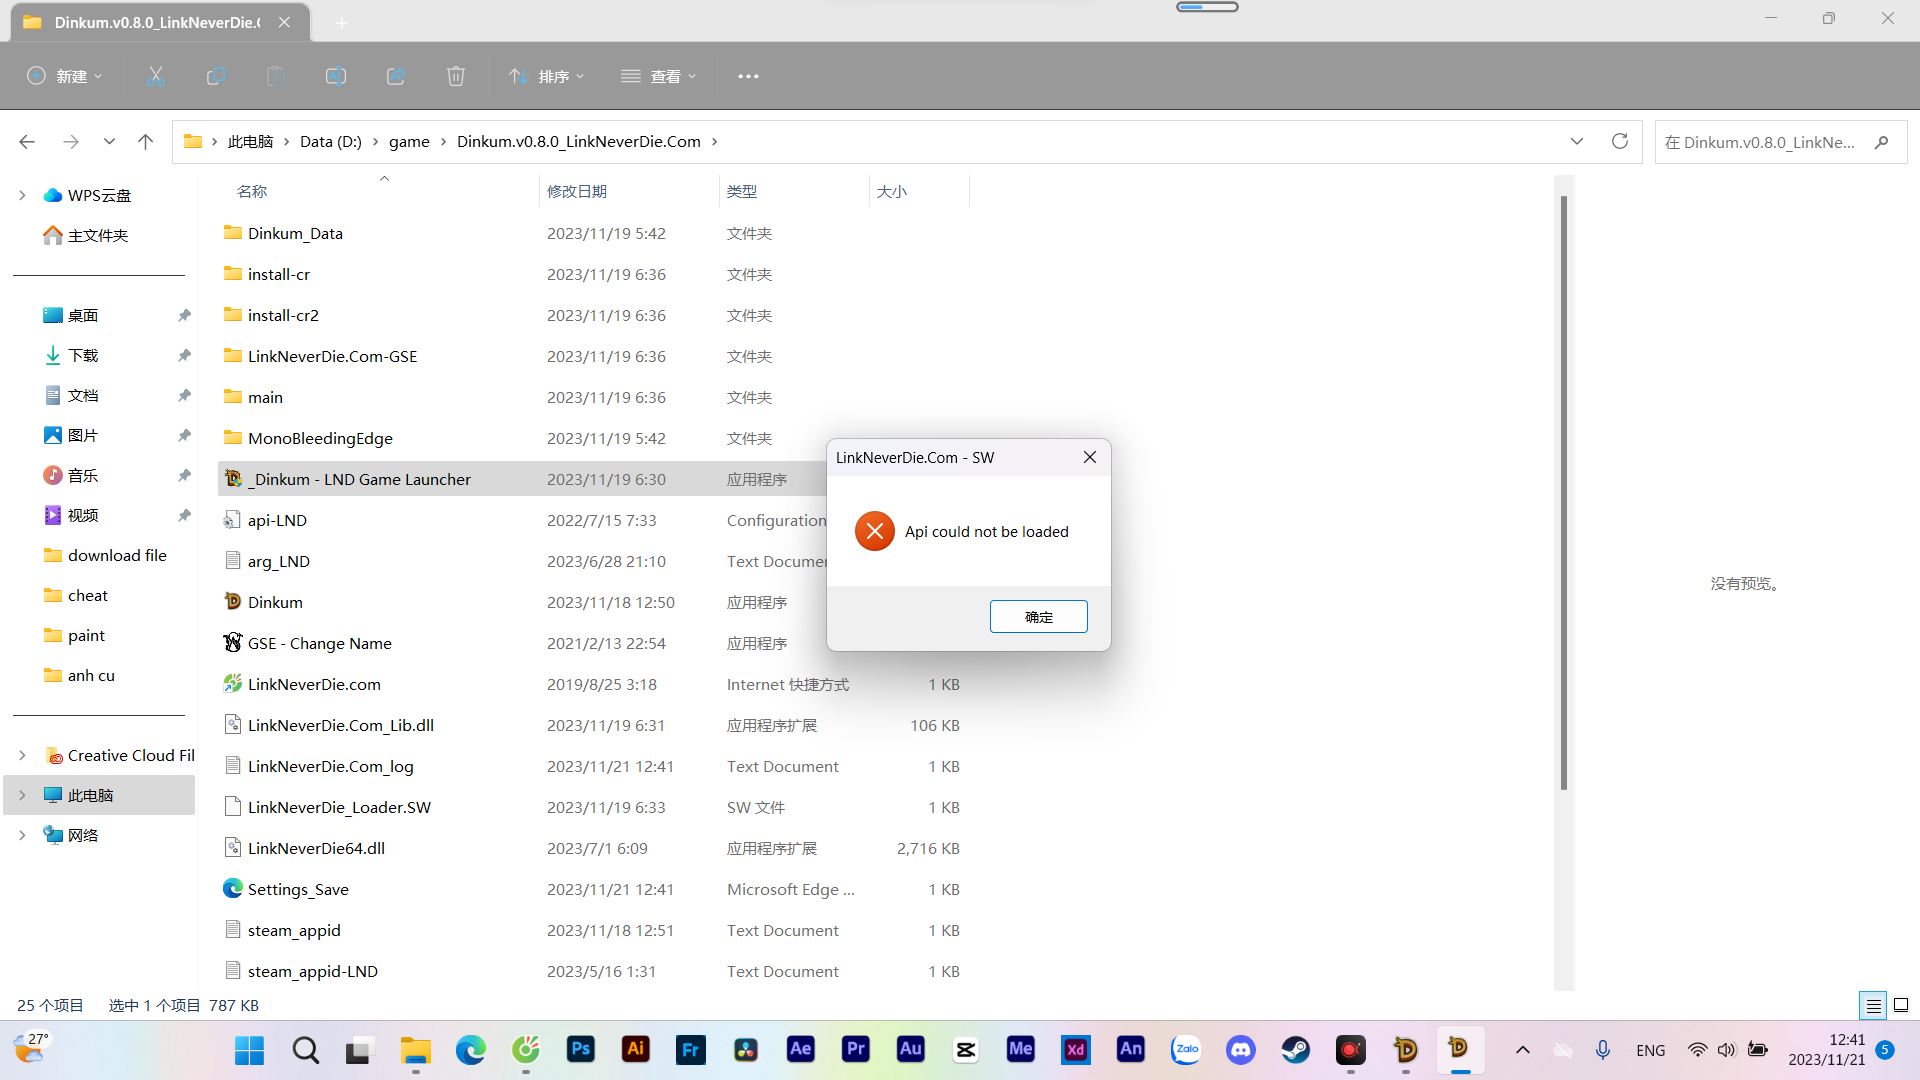The image size is (1920, 1080).
Task: Go back using the back navigation arrow
Action: point(27,141)
